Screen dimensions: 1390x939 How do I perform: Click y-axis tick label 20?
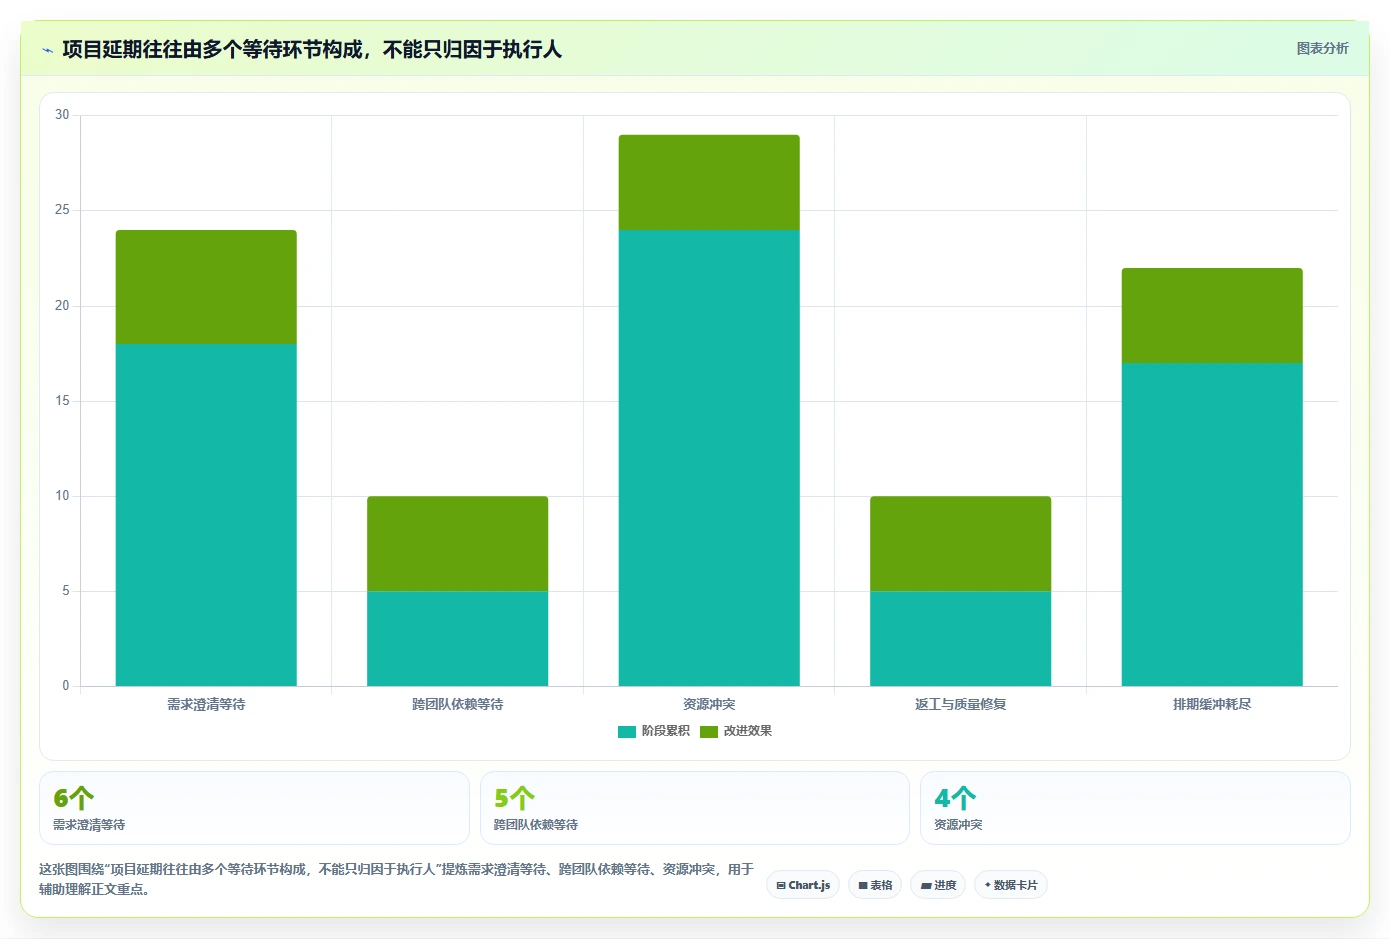pyautogui.click(x=62, y=306)
